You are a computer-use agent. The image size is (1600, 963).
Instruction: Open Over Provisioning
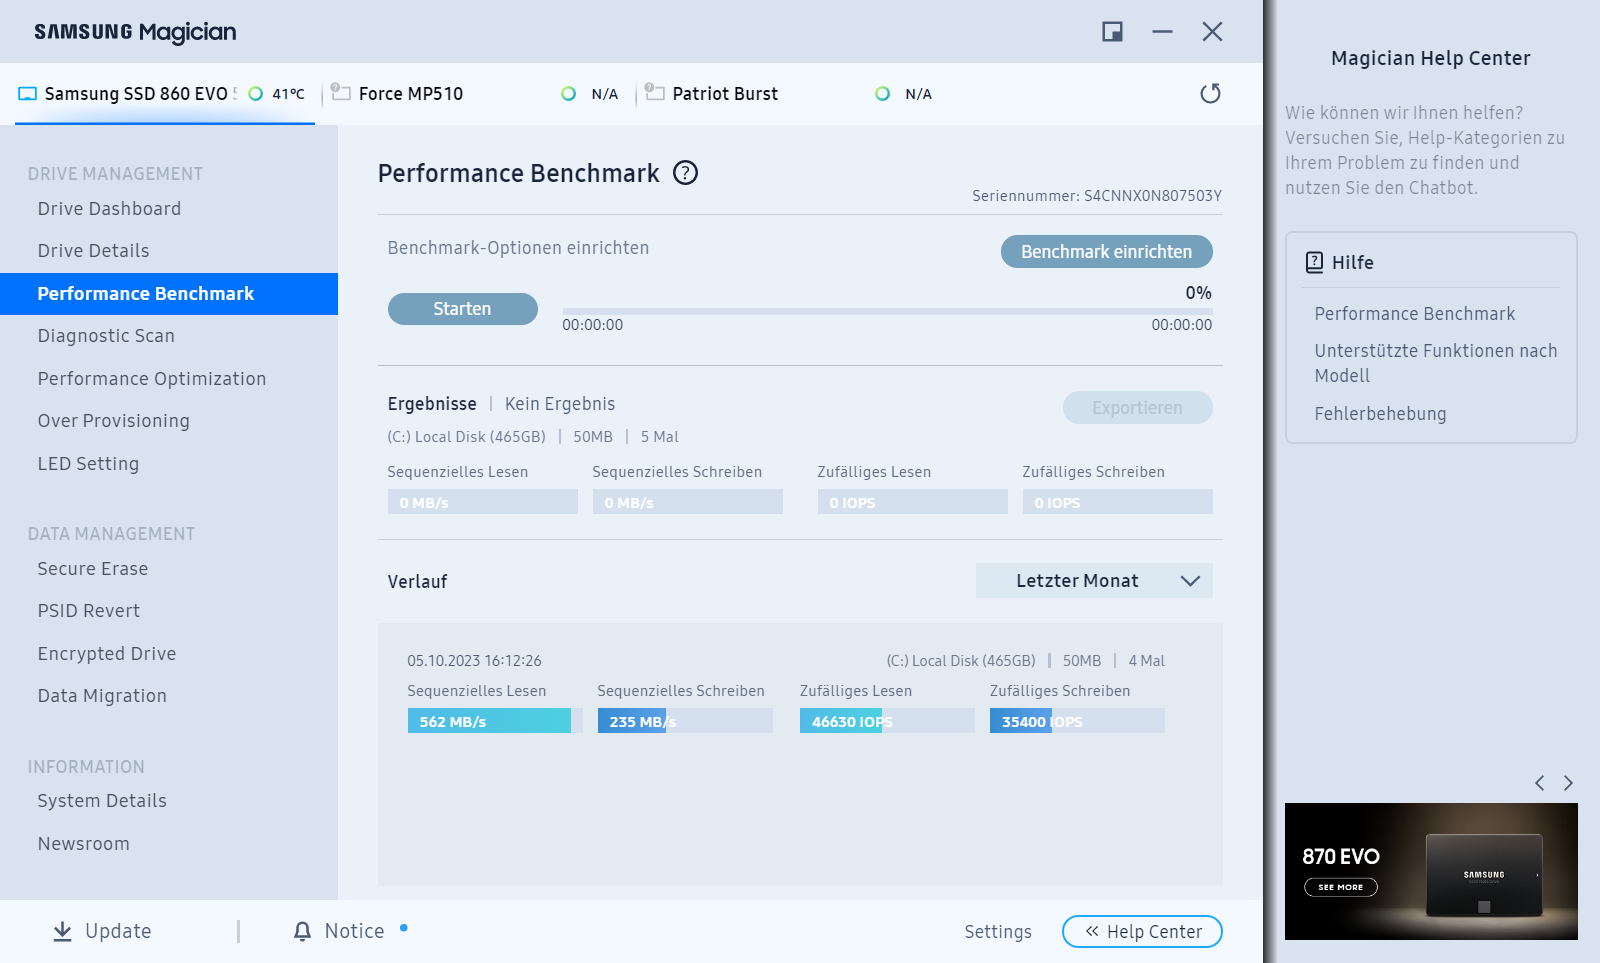click(113, 421)
